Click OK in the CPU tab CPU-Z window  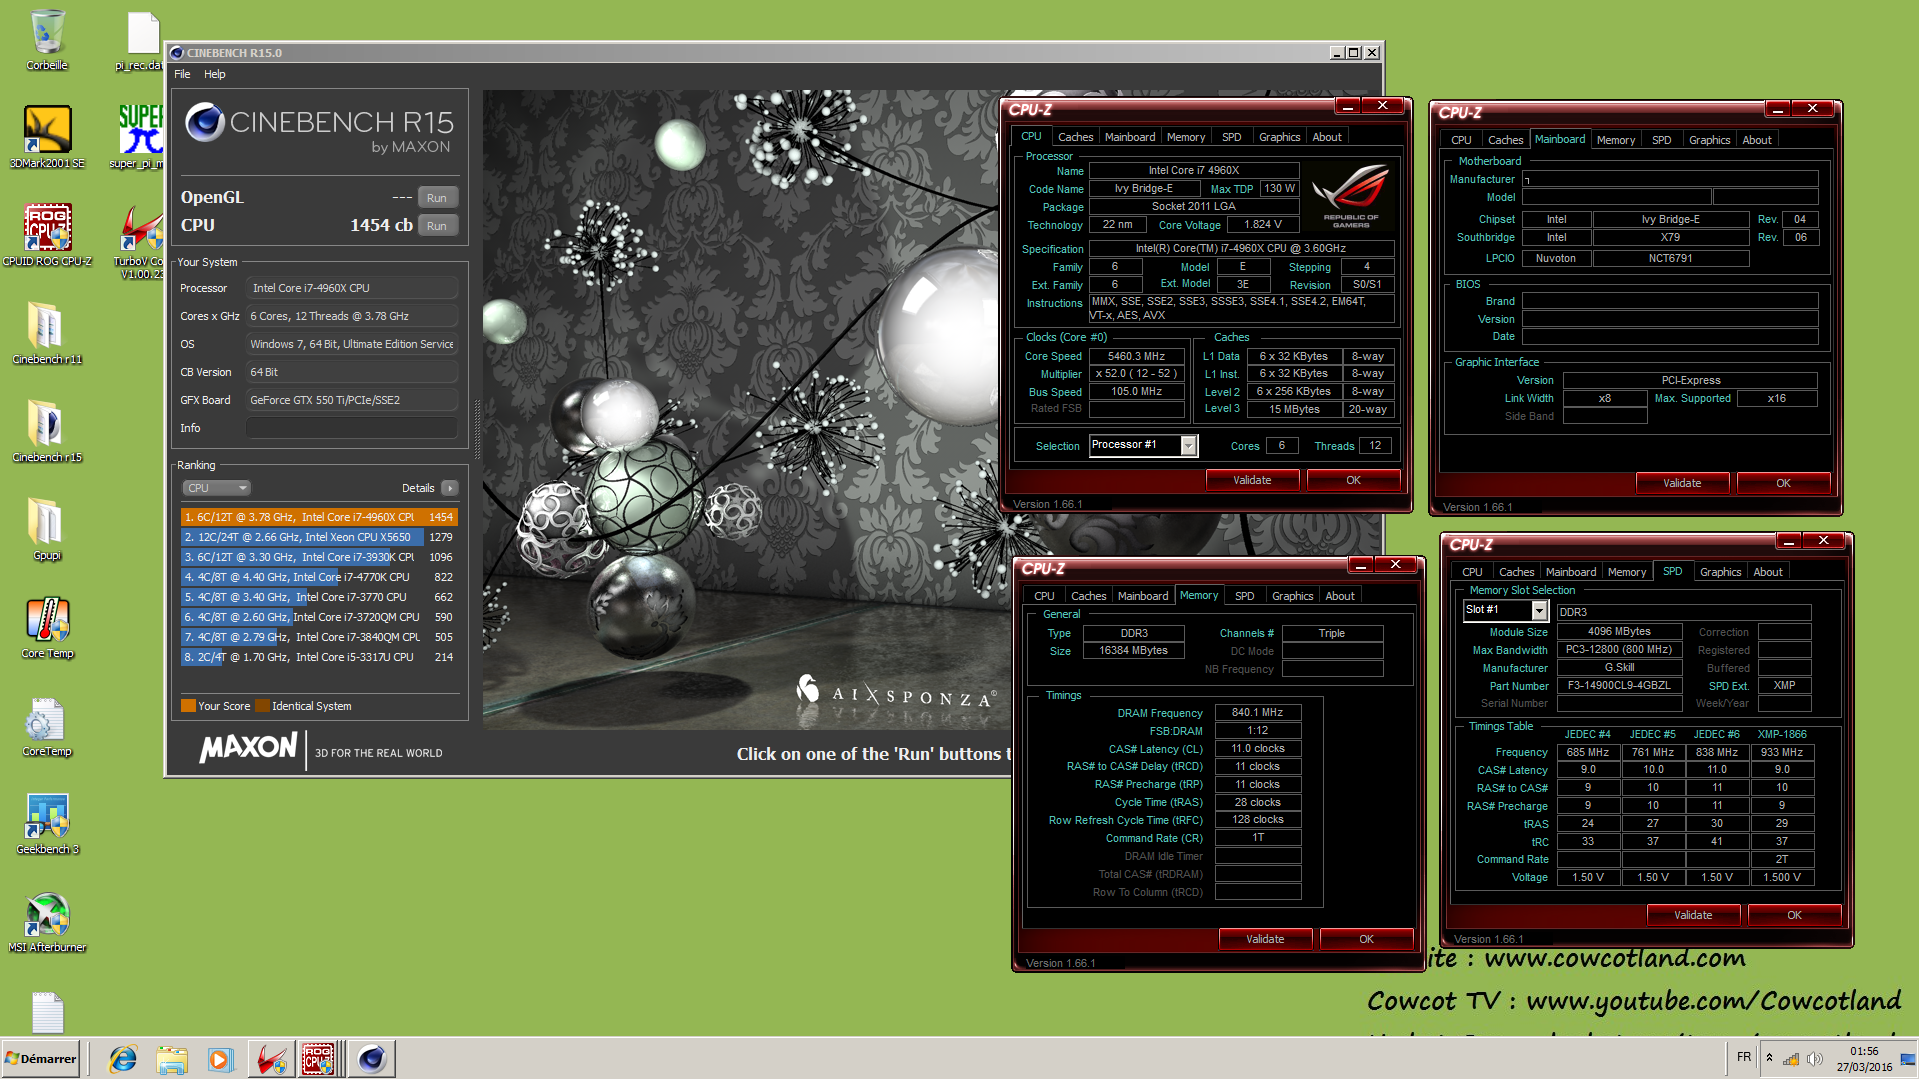[1353, 480]
